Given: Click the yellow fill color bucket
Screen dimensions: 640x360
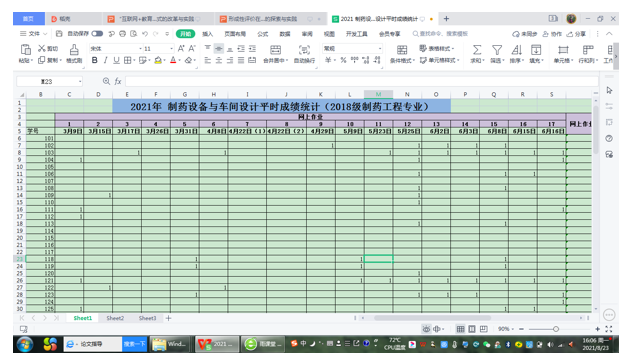Looking at the screenshot, I should pyautogui.click(x=158, y=60).
